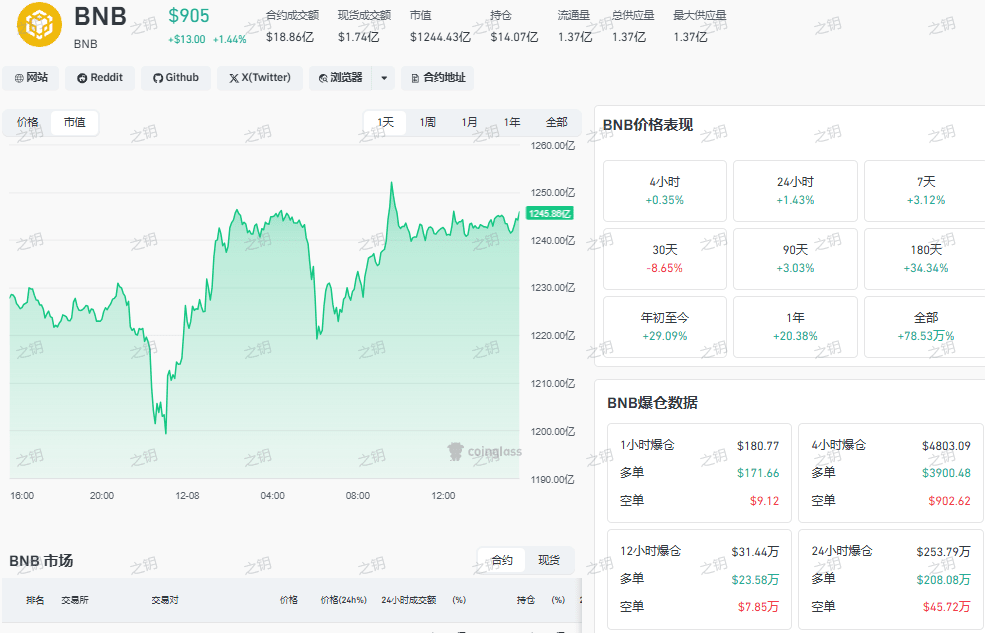Click the 24小时爆仓 $253.79万 value
The width and height of the screenshot is (985, 633).
point(943,551)
